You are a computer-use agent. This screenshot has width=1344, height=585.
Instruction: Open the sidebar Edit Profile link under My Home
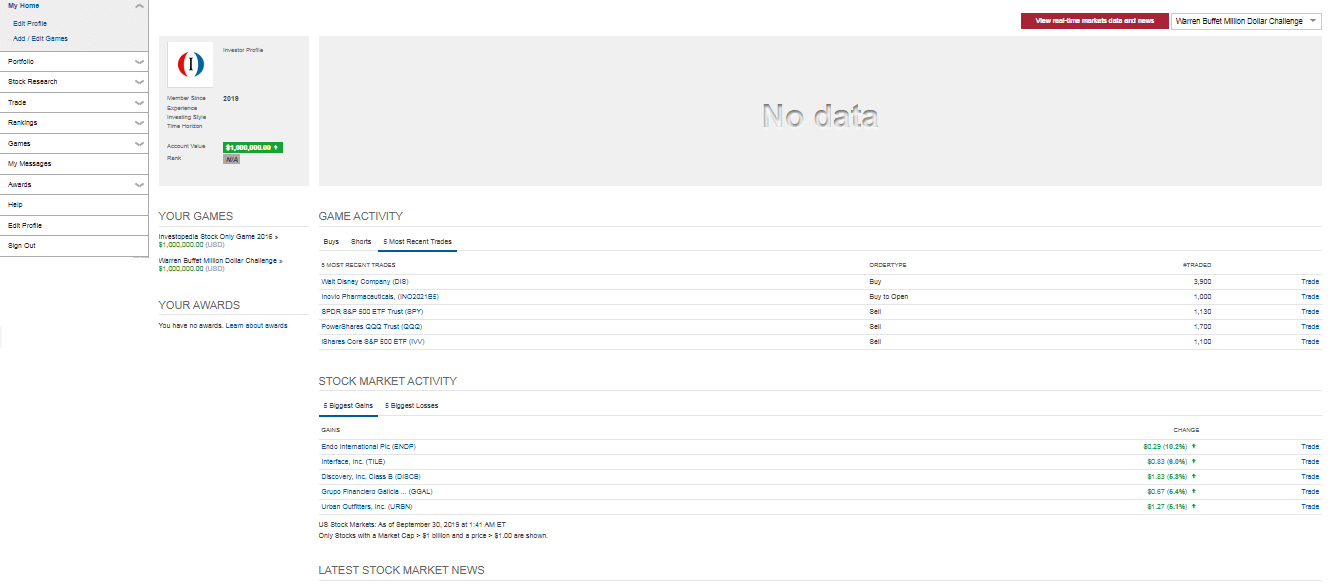pos(30,23)
